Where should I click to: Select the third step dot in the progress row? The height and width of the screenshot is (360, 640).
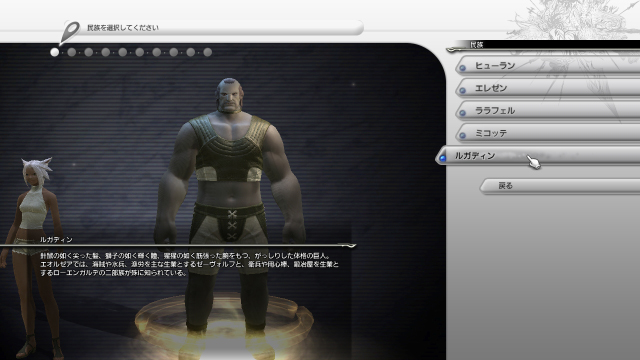(x=89, y=52)
